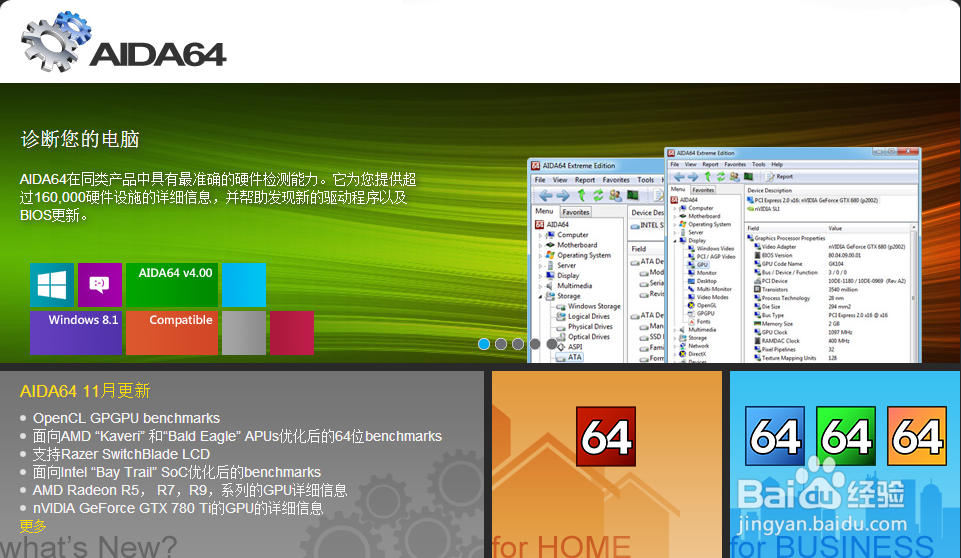Screen dimensions: 961x558
Task: Click the orange Compatible tile
Action: tap(172, 333)
